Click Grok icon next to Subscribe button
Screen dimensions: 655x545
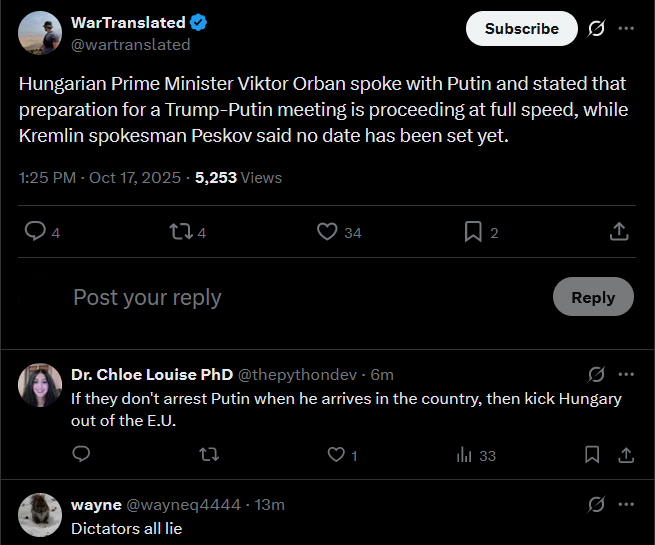click(x=596, y=28)
